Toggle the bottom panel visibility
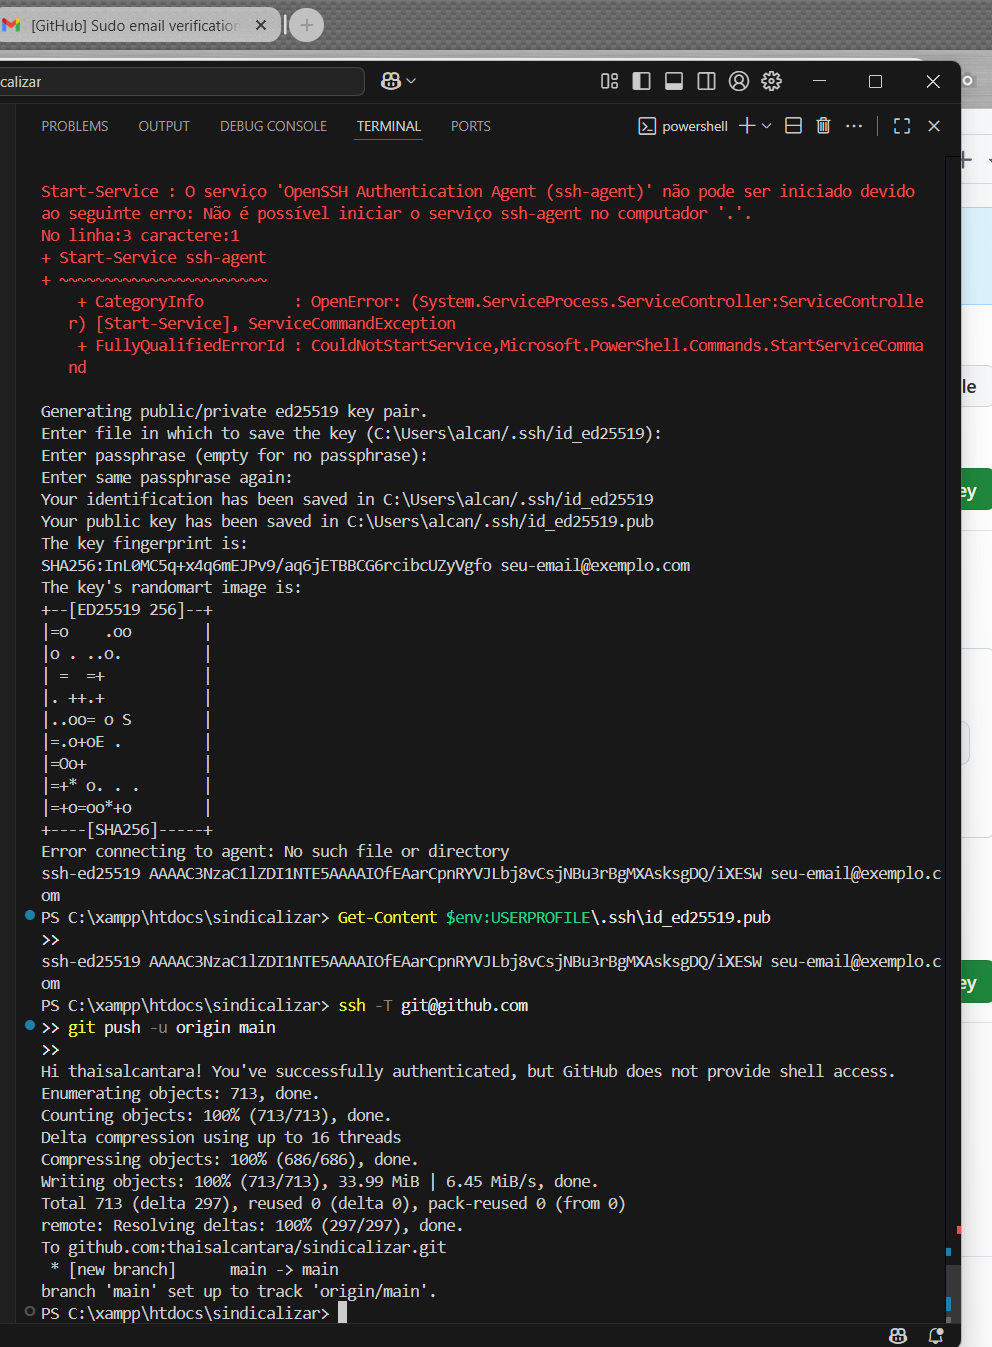992x1347 pixels. [x=674, y=81]
